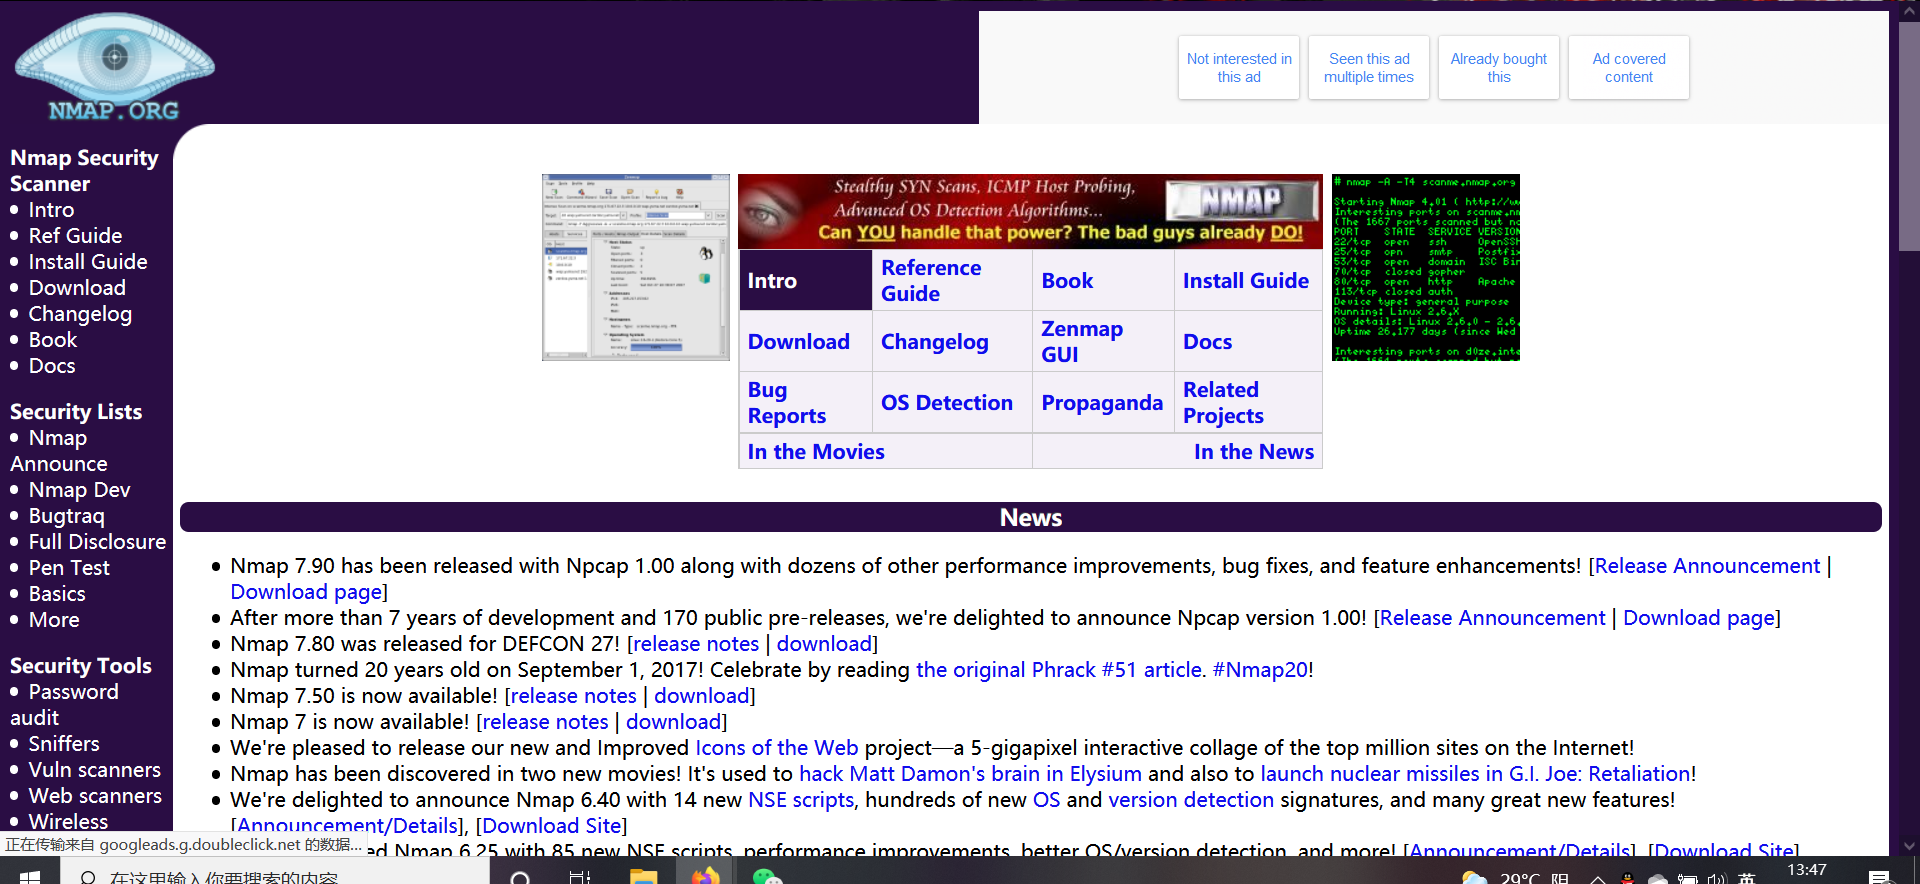Open Nmap Dev mailing list link
This screenshot has height=884, width=1920.
point(79,490)
